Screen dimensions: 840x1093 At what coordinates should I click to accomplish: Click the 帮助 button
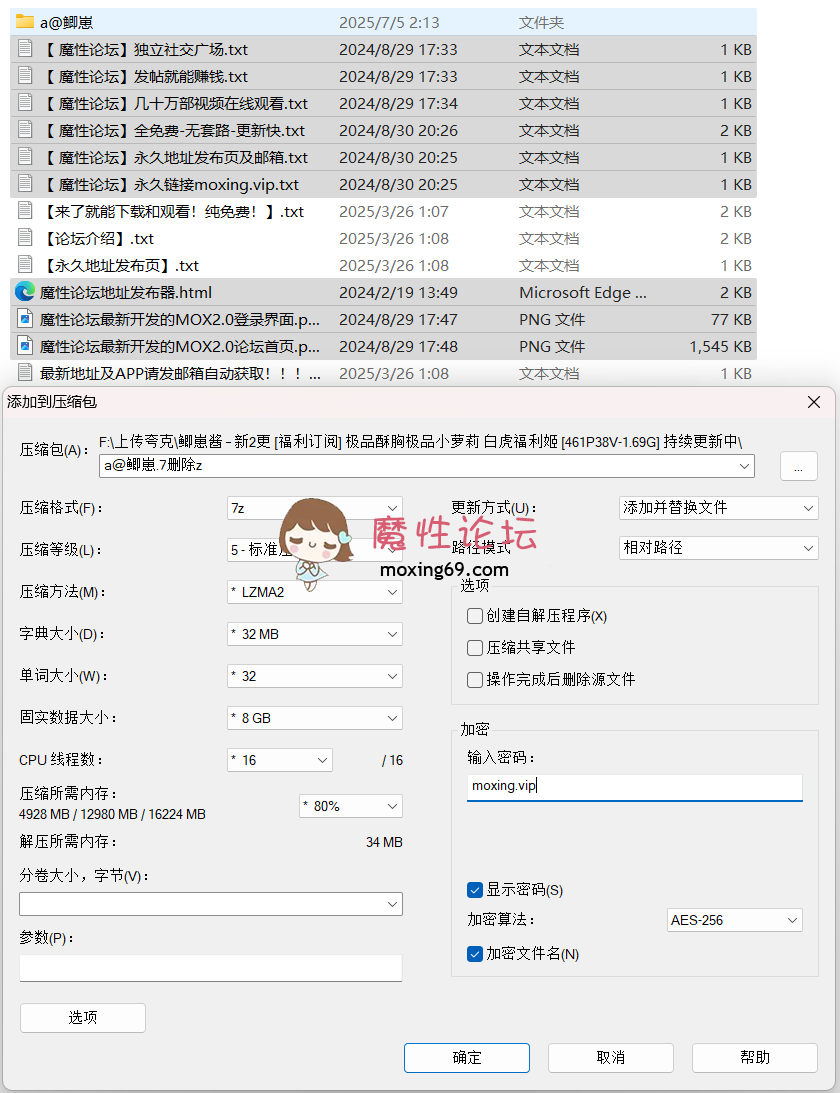point(755,1057)
